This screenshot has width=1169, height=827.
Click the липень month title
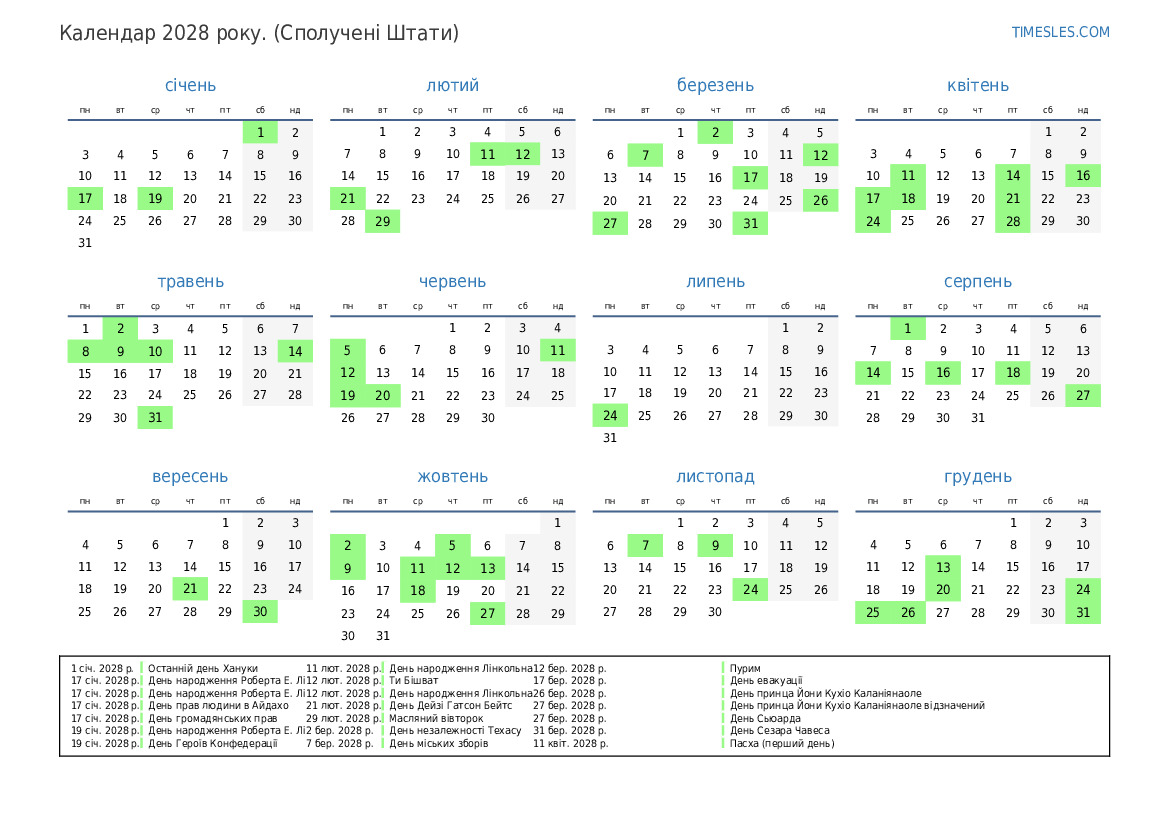coord(715,282)
